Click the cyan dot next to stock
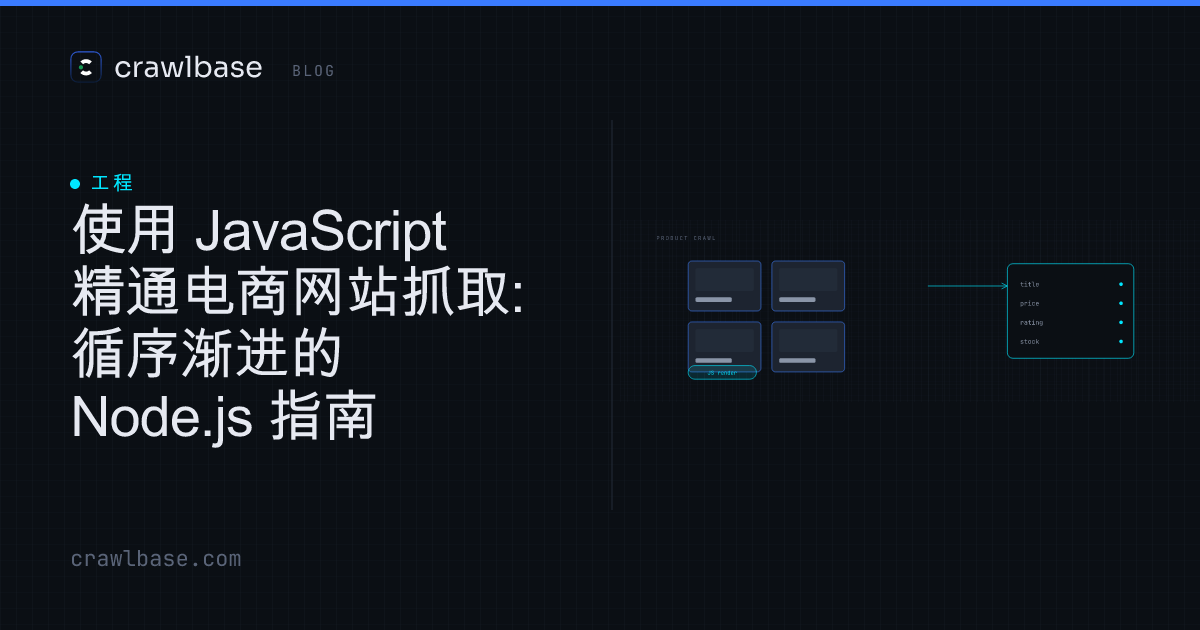 pyautogui.click(x=1121, y=341)
